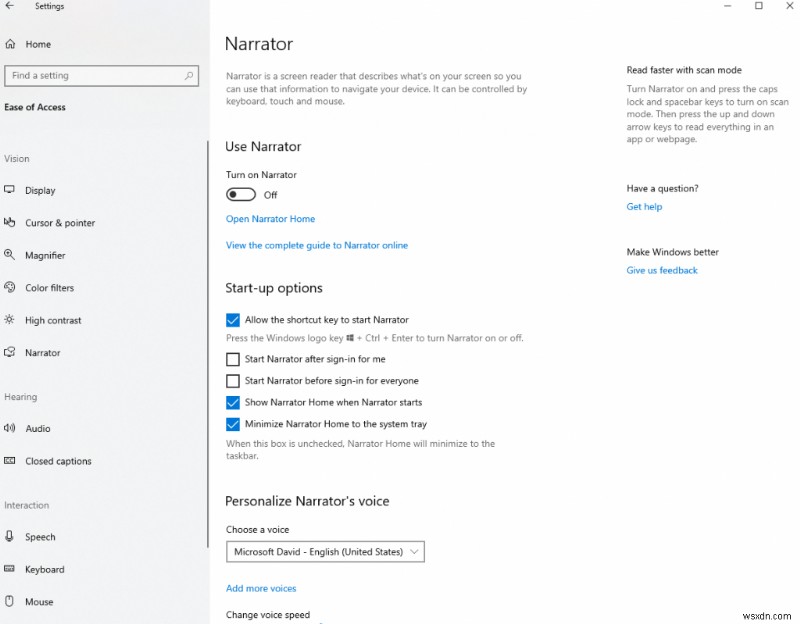Enable Start Narrator after sign-in for me
Viewport: 800px width, 624px height.
[x=232, y=359]
